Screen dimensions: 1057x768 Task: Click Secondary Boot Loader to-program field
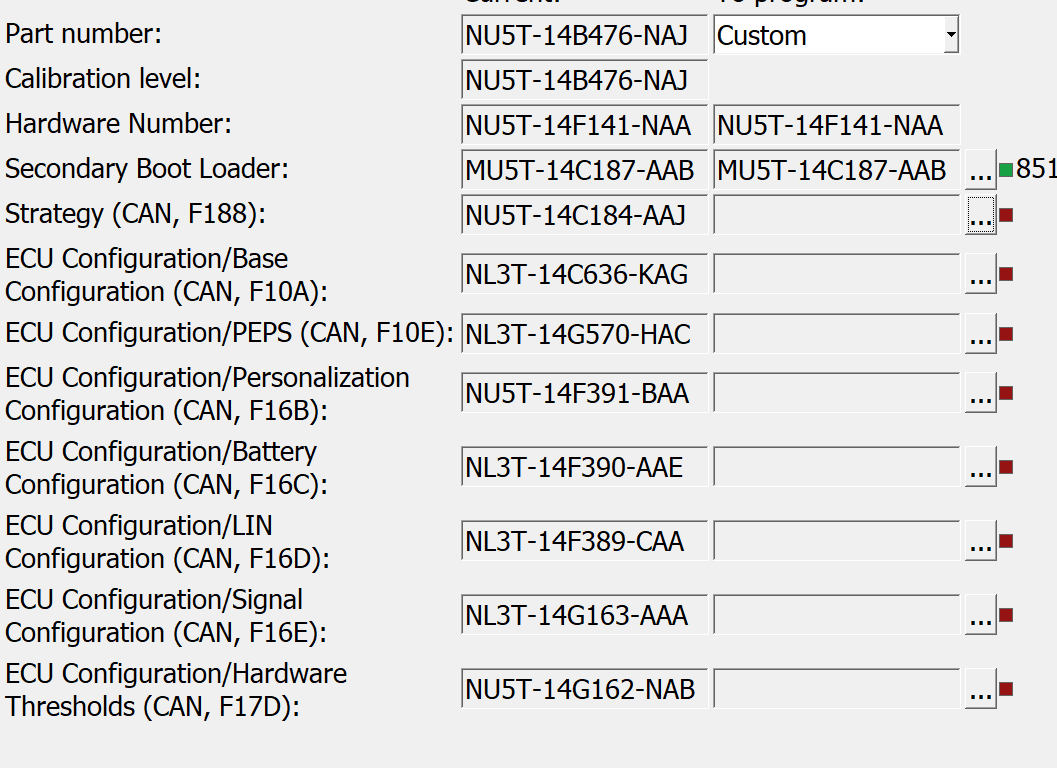(836, 171)
